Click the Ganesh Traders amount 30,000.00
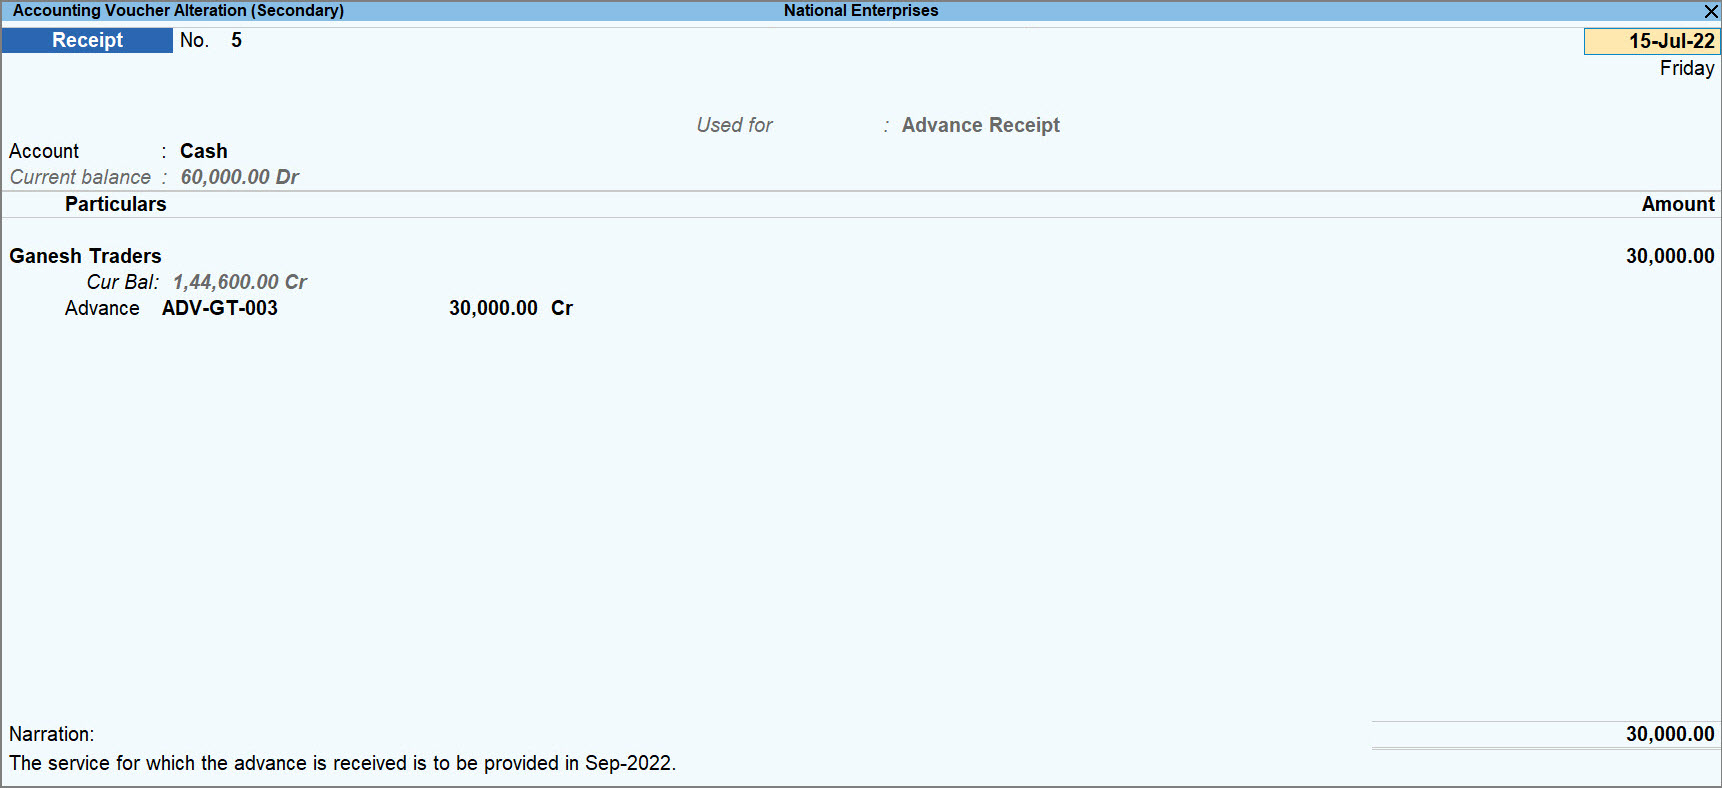 coord(1670,256)
